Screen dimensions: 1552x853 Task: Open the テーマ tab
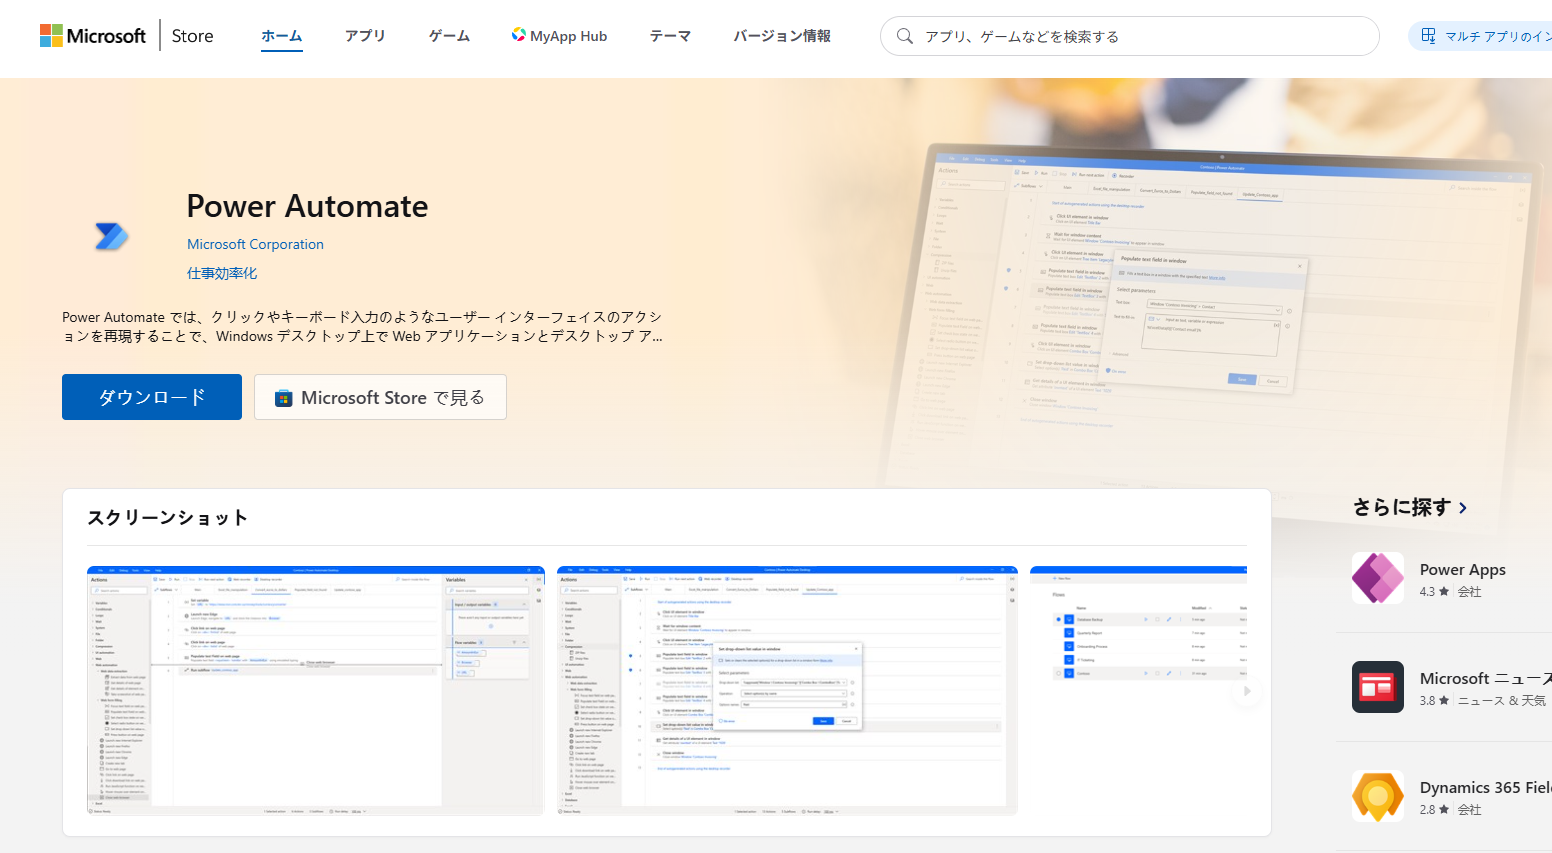tap(670, 36)
